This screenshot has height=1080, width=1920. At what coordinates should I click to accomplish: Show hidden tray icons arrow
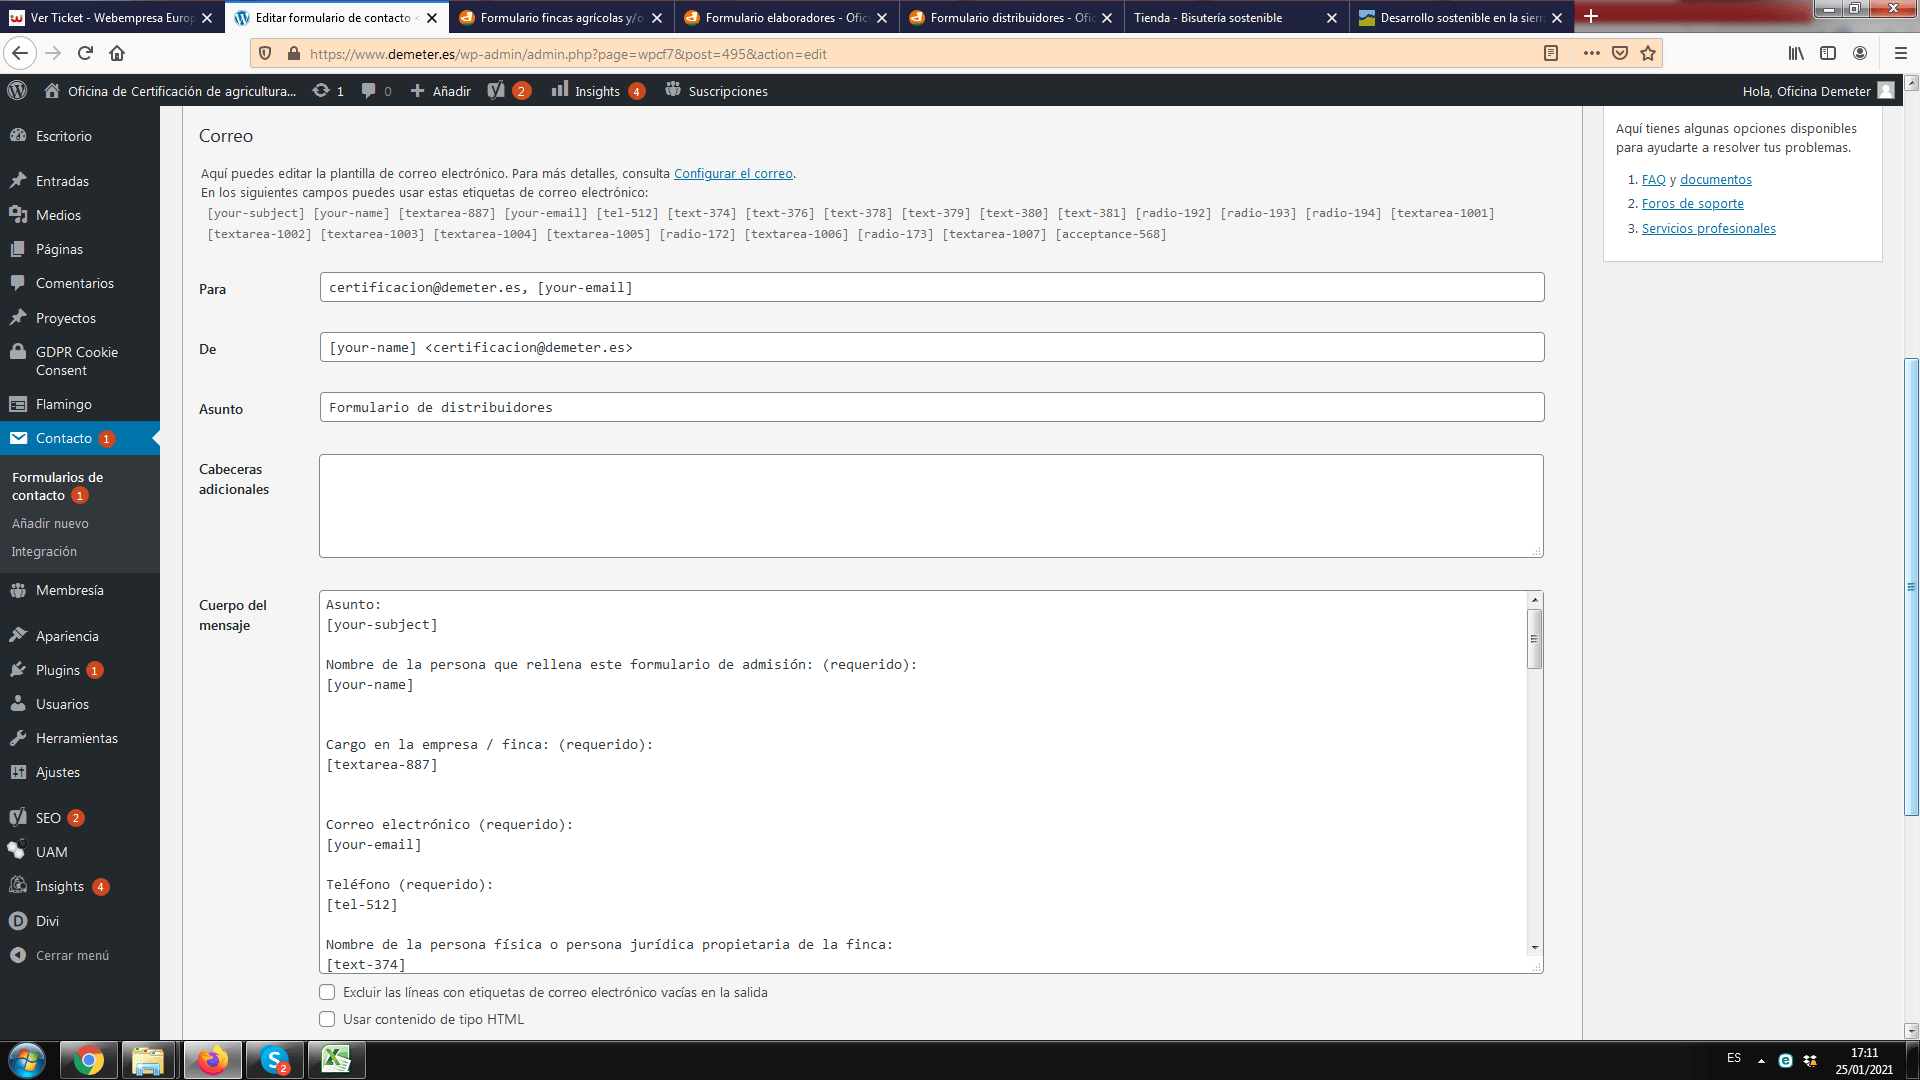[x=1761, y=1060]
